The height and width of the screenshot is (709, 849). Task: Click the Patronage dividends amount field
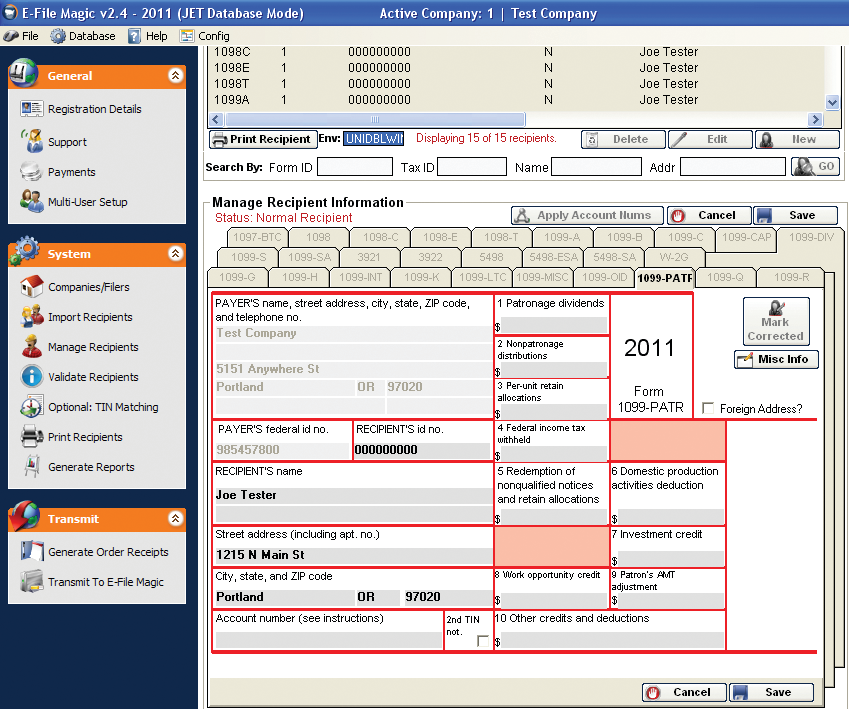click(554, 325)
